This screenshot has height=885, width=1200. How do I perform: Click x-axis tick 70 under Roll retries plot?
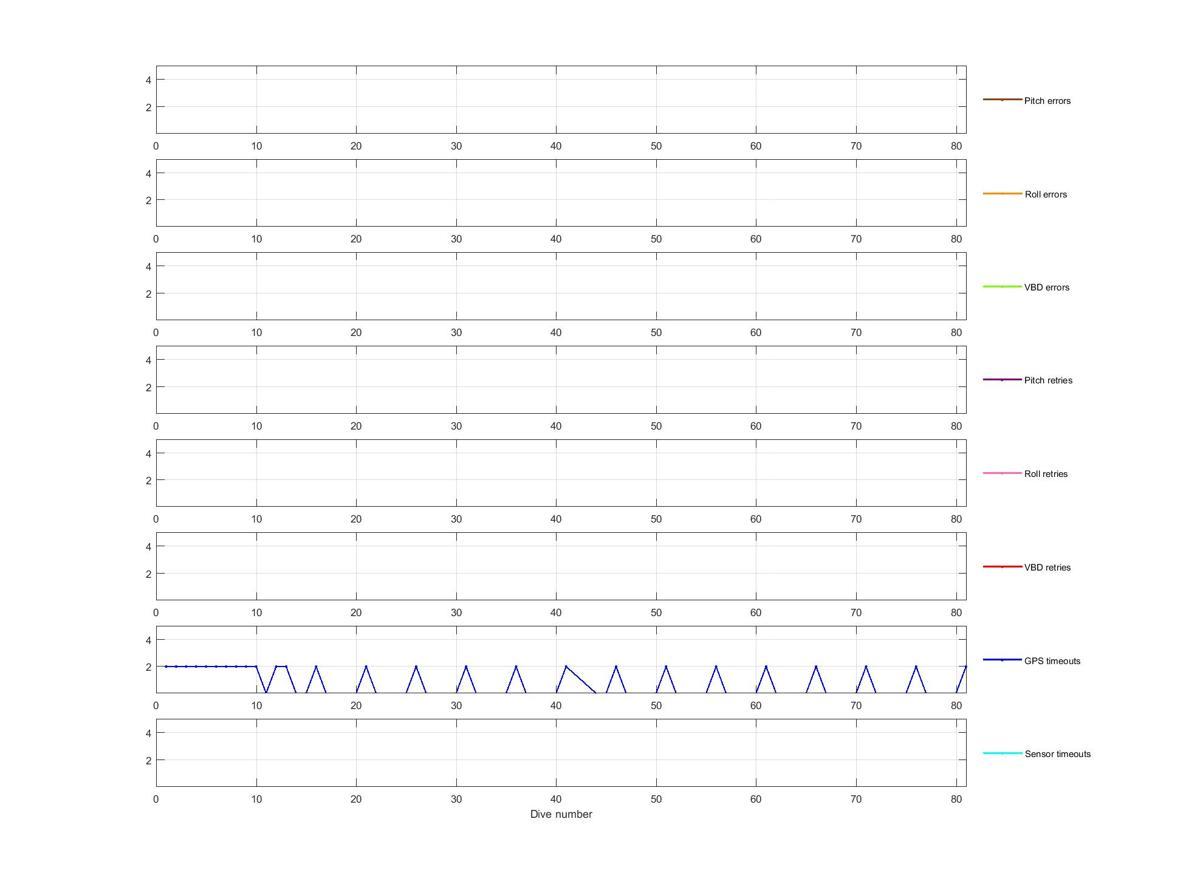click(856, 519)
